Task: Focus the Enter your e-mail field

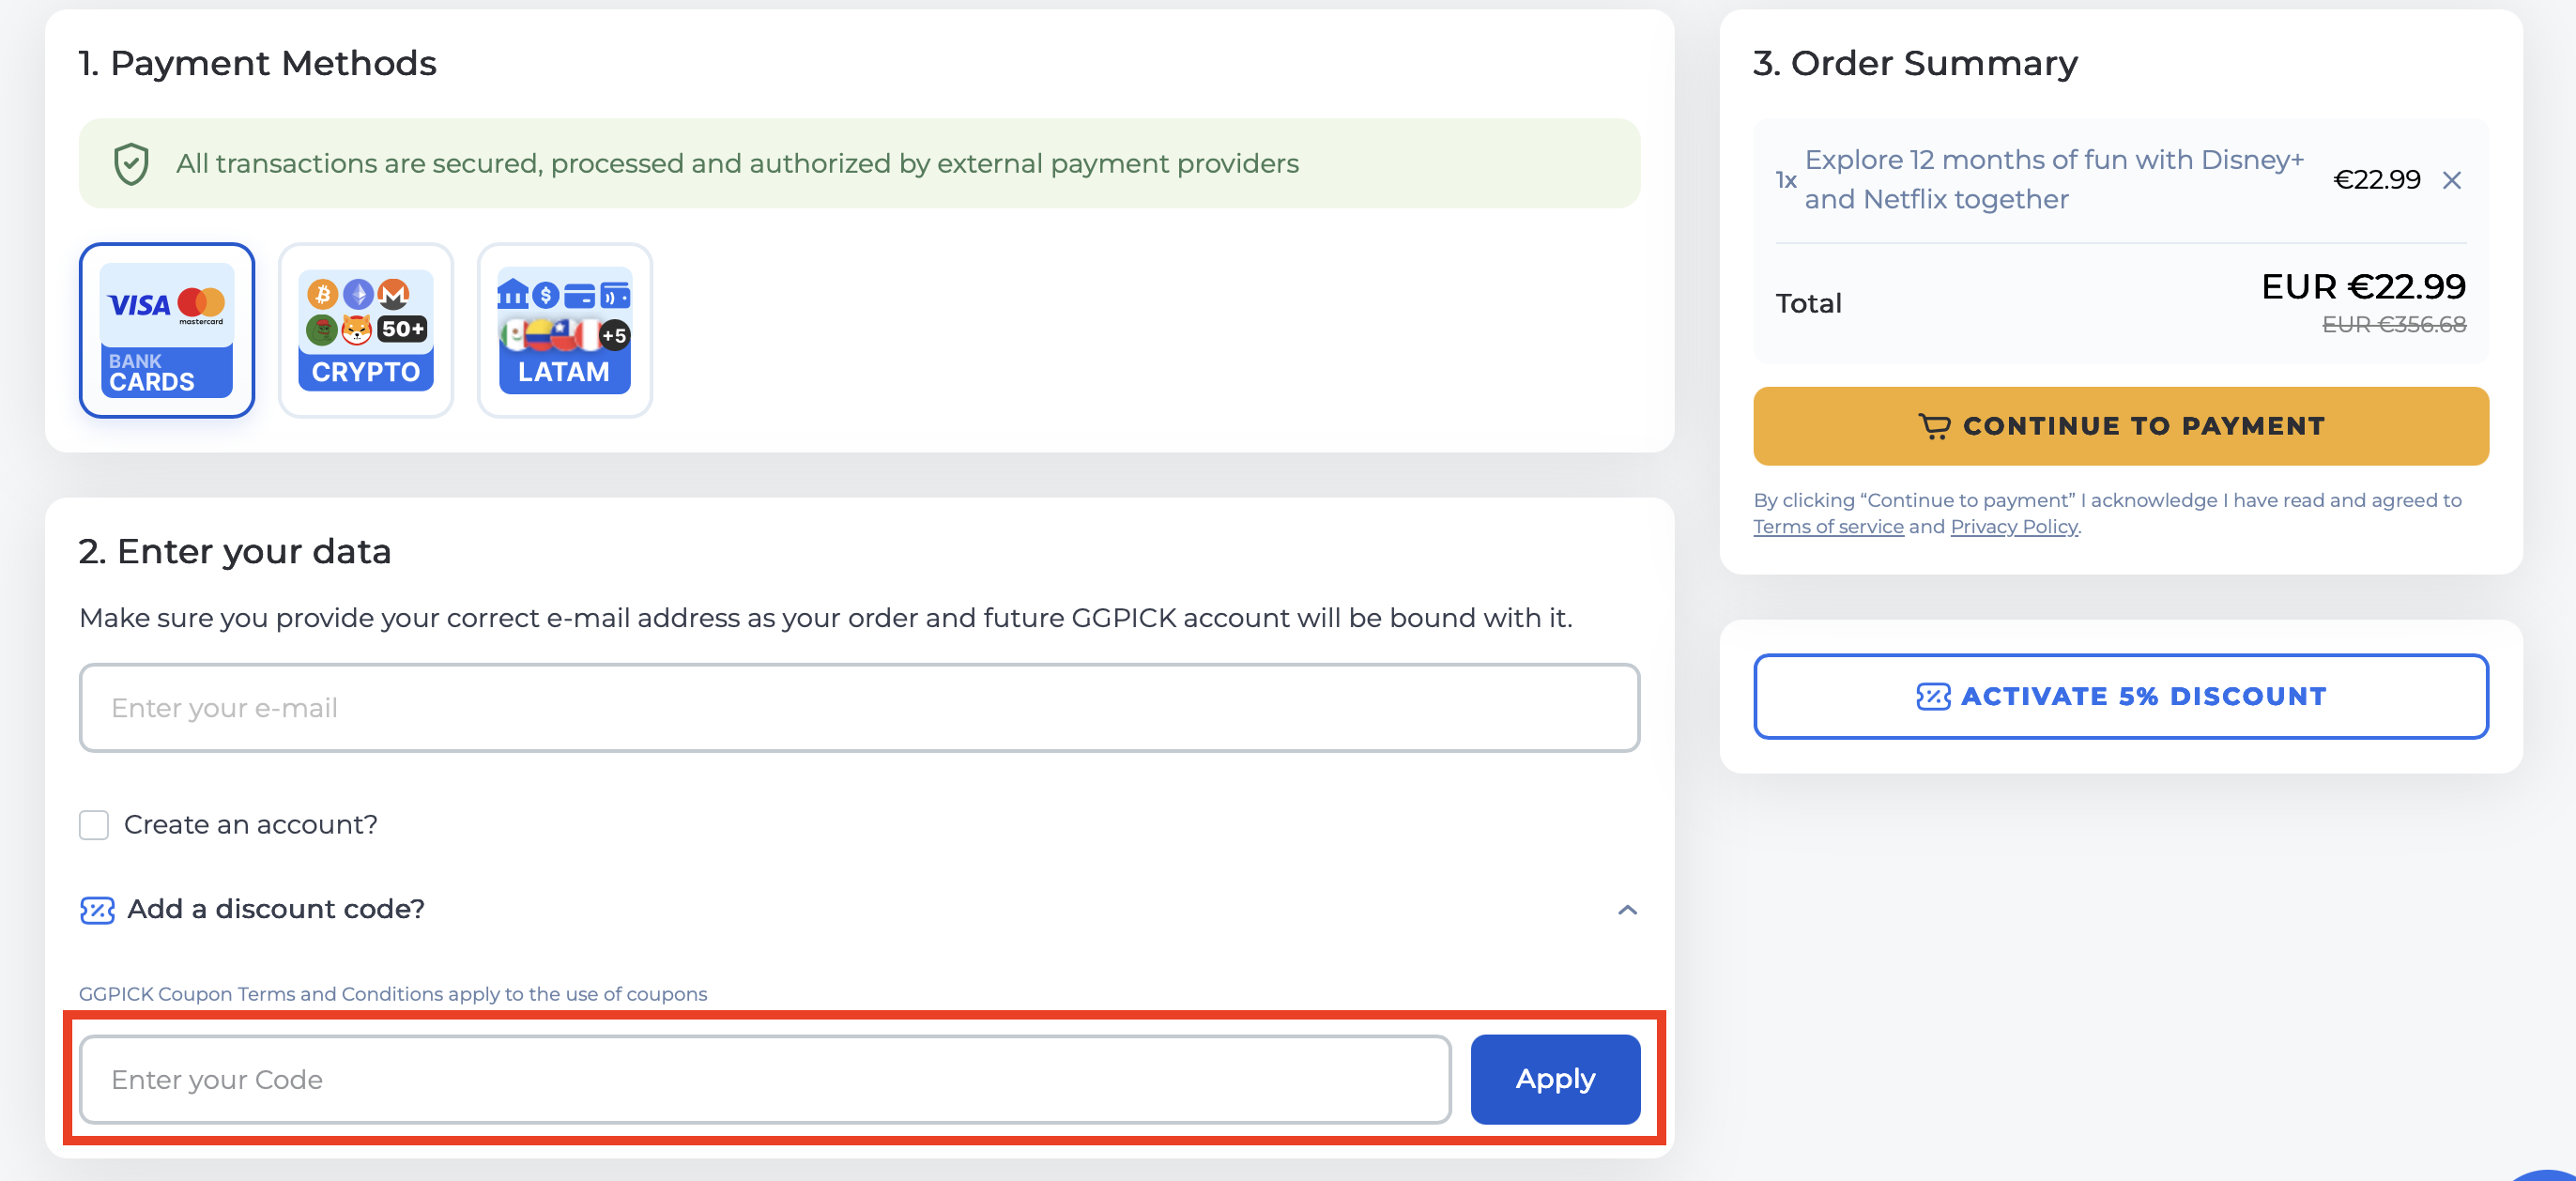Action: tap(858, 708)
